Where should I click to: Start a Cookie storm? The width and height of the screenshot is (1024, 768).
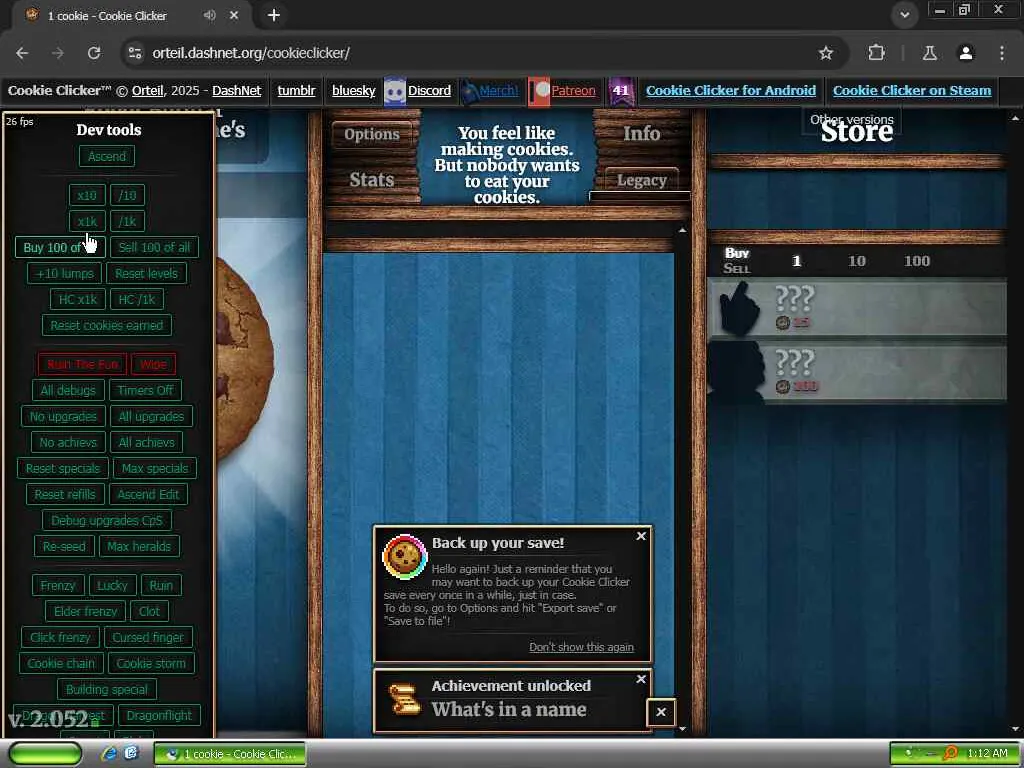(151, 664)
